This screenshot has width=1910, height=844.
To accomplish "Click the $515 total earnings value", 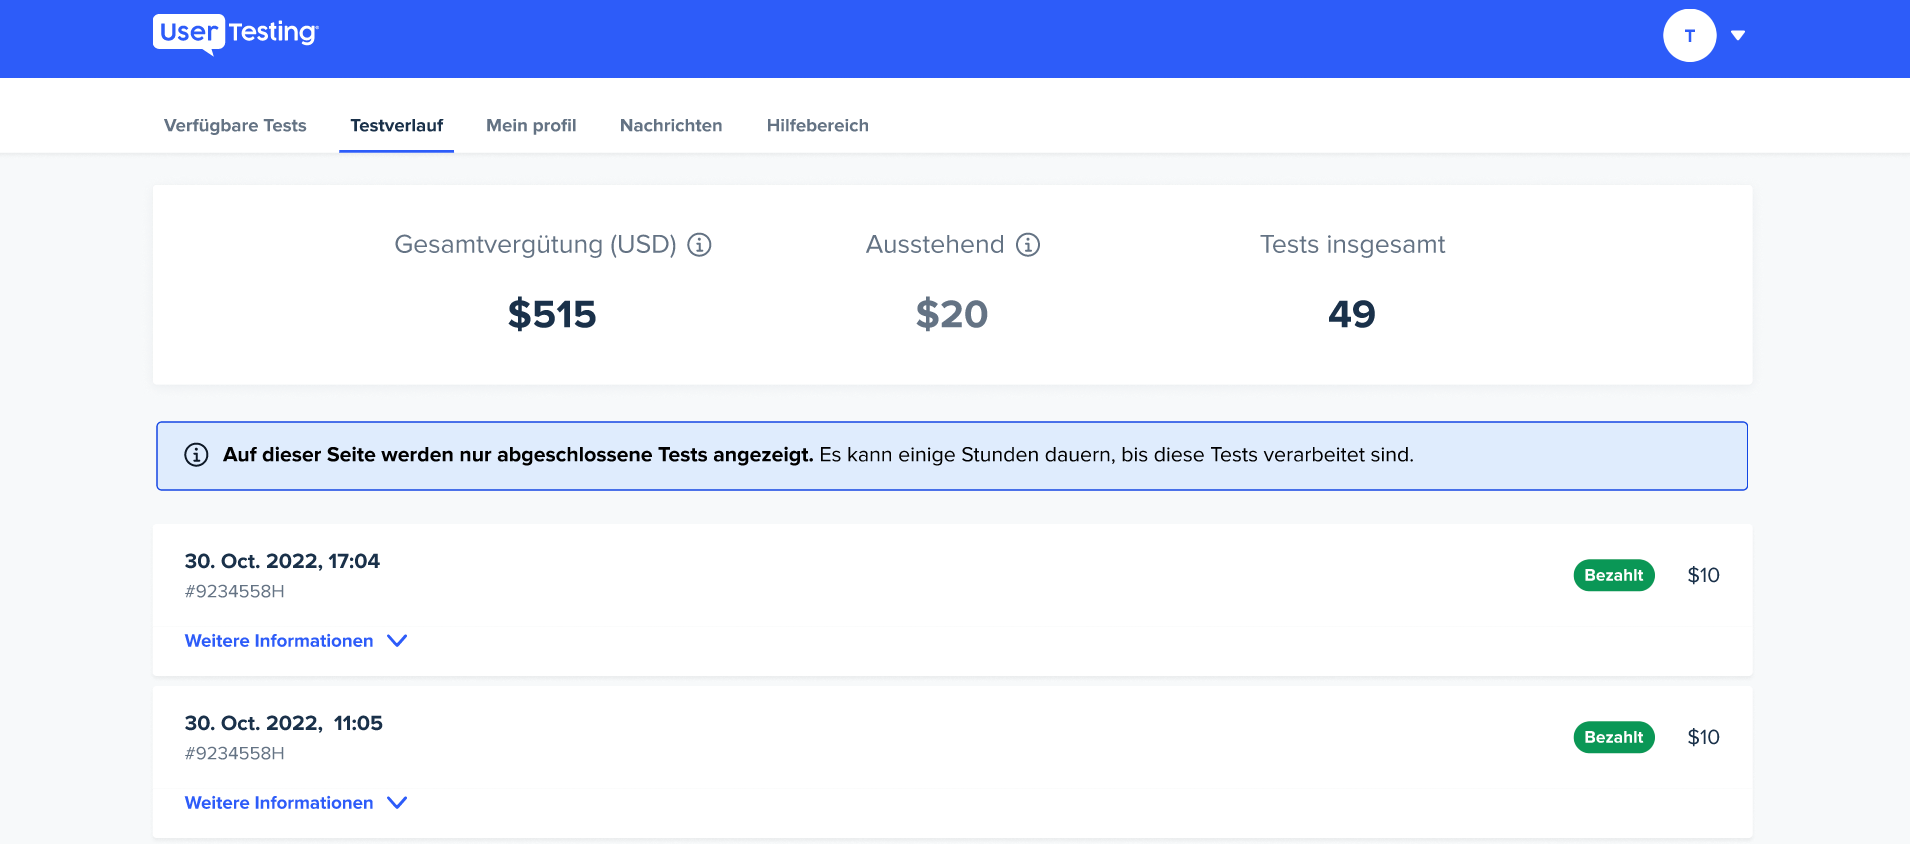I will [x=552, y=314].
